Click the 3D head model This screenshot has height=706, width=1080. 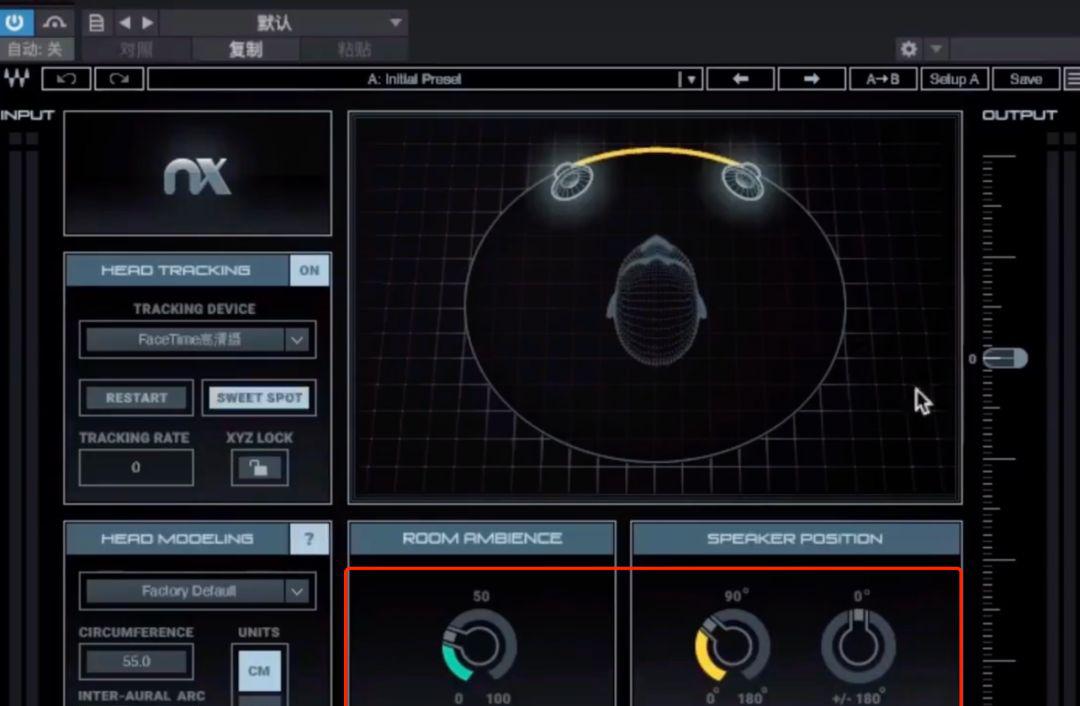click(656, 302)
